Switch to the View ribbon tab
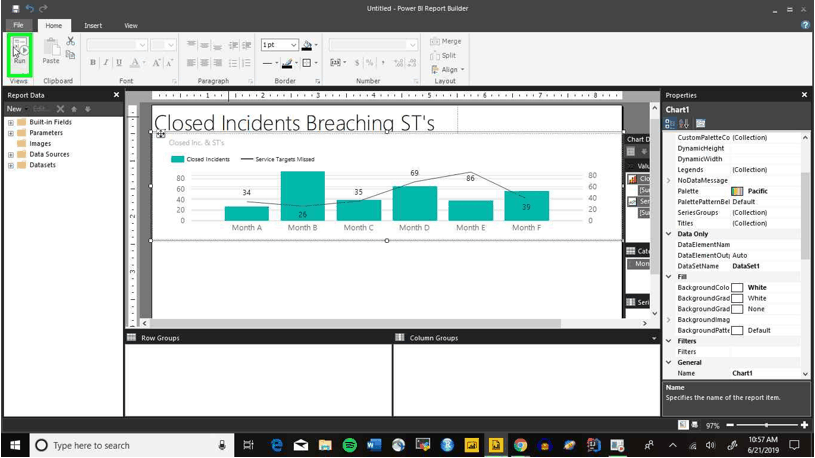 pos(131,25)
